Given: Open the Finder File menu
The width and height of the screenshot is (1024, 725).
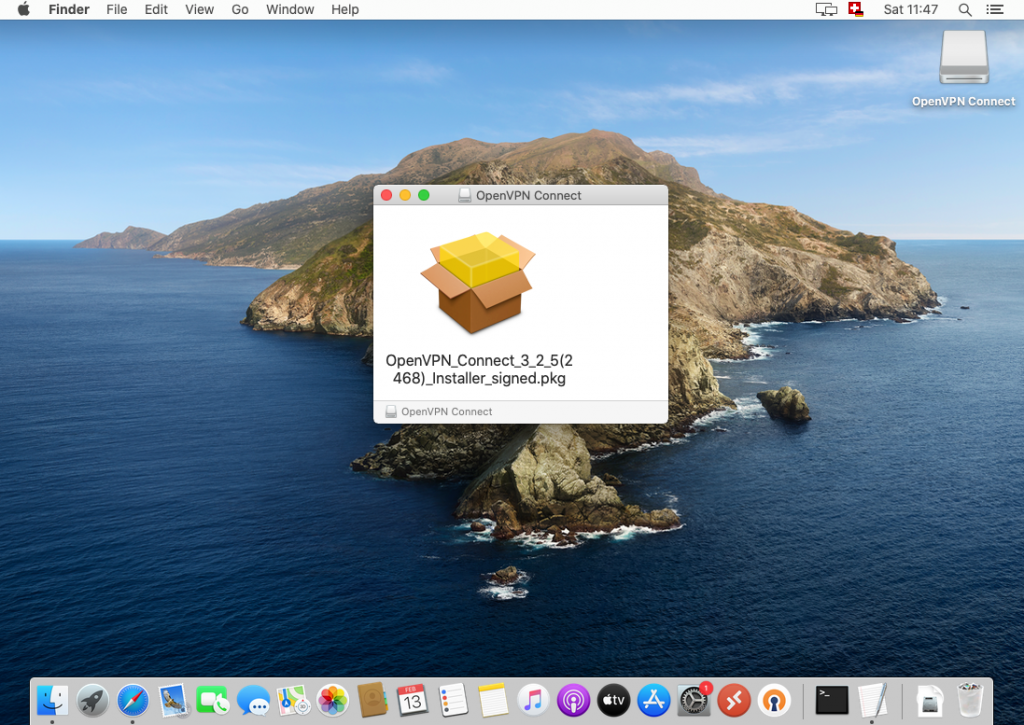Looking at the screenshot, I should click(x=116, y=10).
